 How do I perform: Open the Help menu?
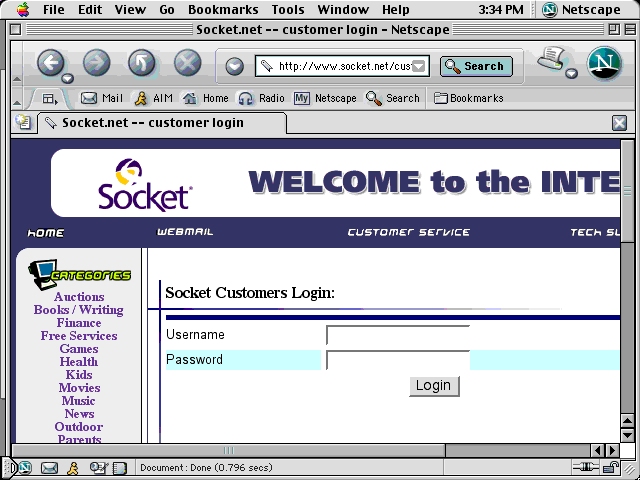point(396,9)
